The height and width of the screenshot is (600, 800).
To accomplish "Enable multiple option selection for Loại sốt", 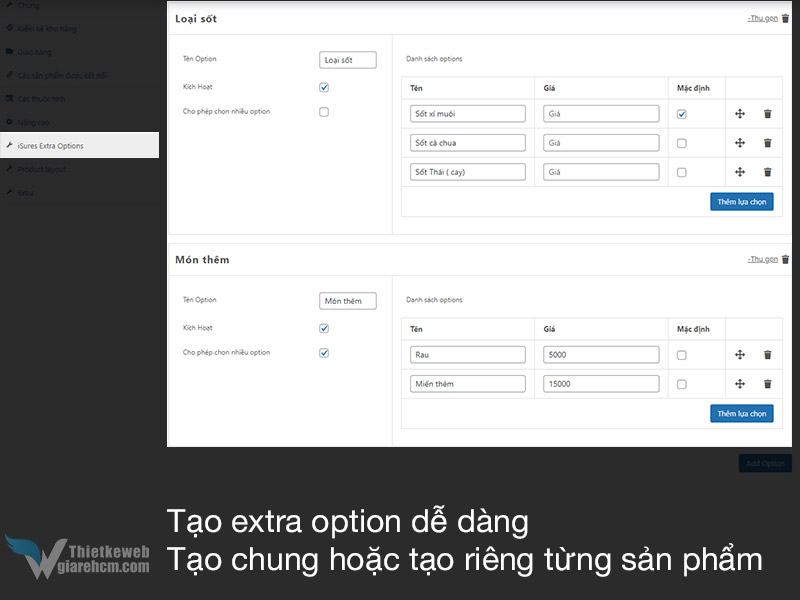I will click(x=324, y=112).
